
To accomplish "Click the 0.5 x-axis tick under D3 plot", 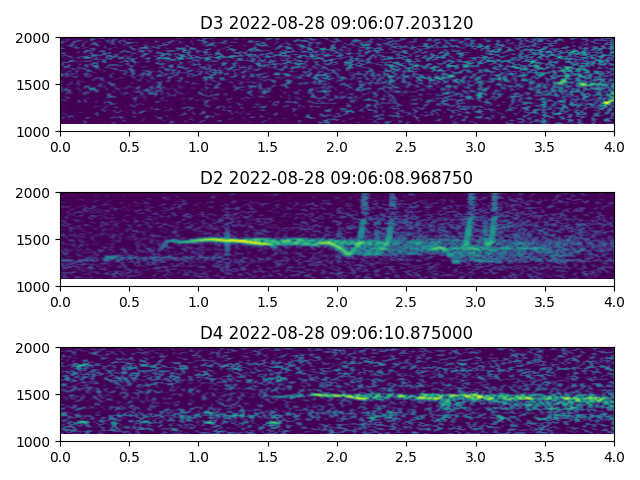I will pos(129,146).
